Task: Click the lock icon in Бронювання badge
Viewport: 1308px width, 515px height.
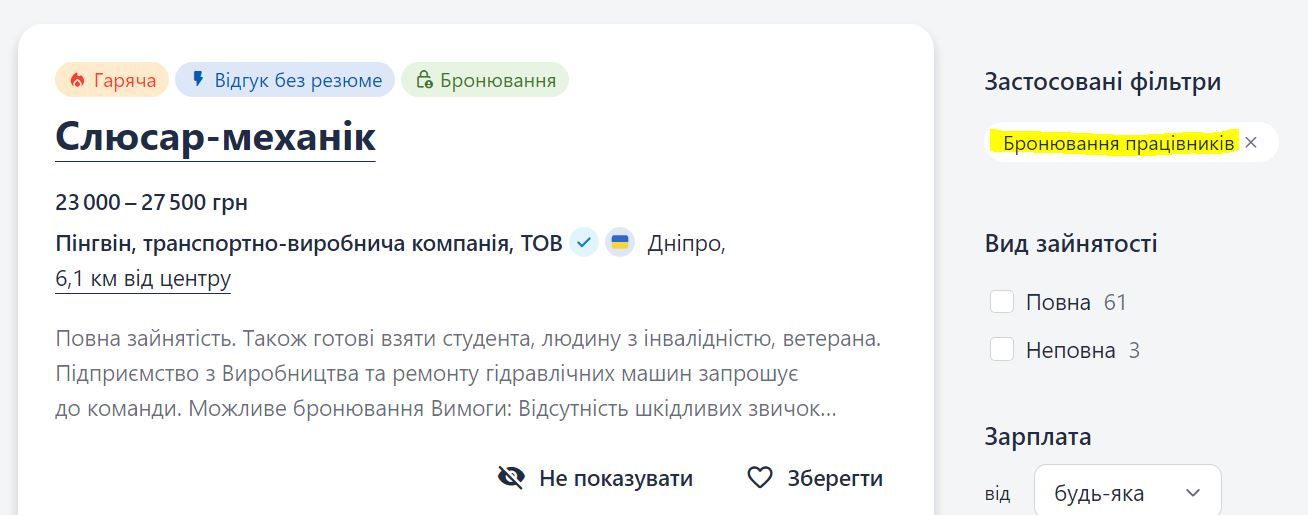Action: (x=424, y=80)
